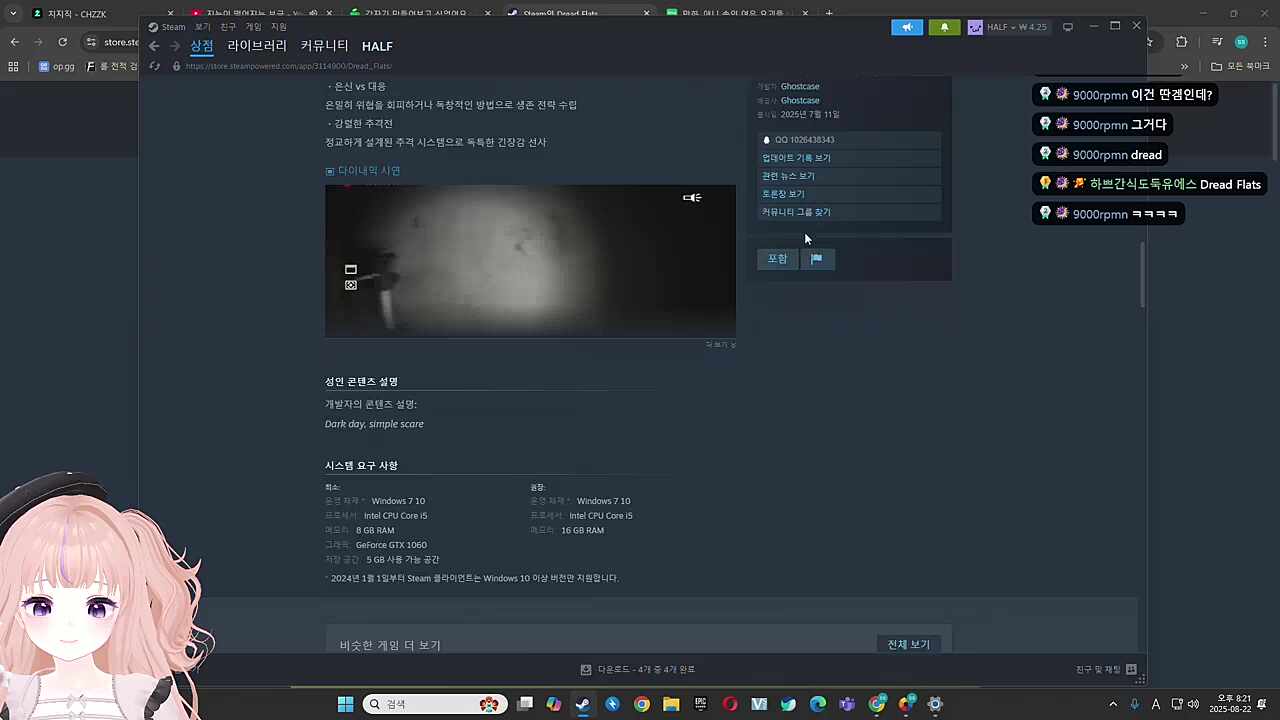Open the Ghostcase developer link
The image size is (1280, 720).
800,87
